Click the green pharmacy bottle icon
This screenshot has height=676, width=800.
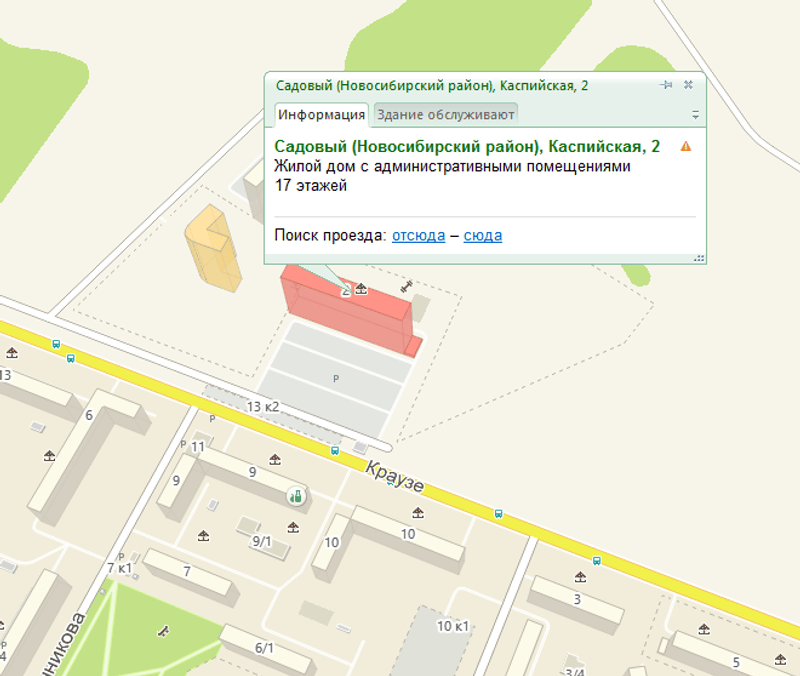[296, 495]
